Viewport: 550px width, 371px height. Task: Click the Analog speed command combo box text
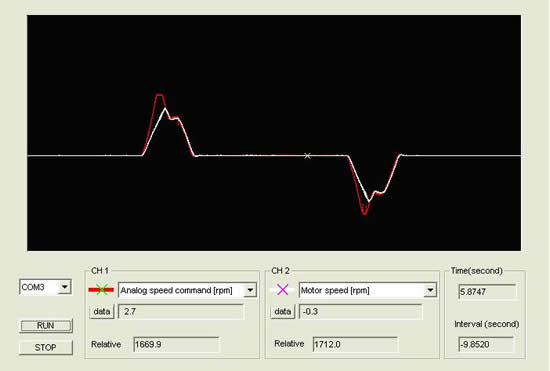[176, 290]
